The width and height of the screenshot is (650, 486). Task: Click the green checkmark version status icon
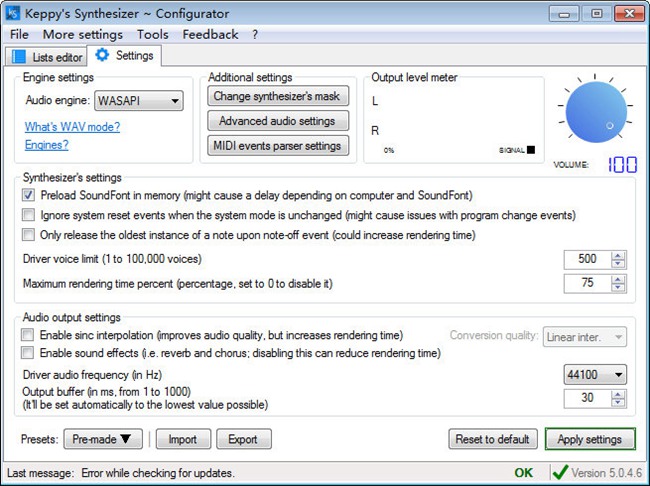coord(560,472)
